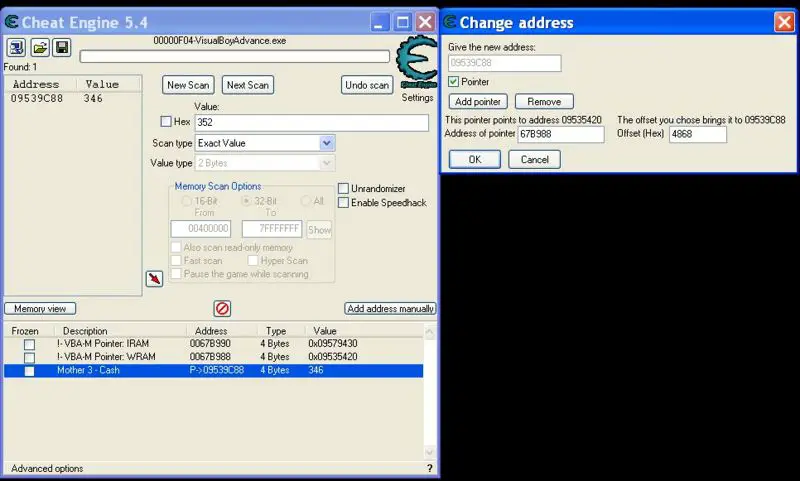Toggle the Hex checkbox
Viewport: 800px width, 481px height.
pyautogui.click(x=166, y=121)
